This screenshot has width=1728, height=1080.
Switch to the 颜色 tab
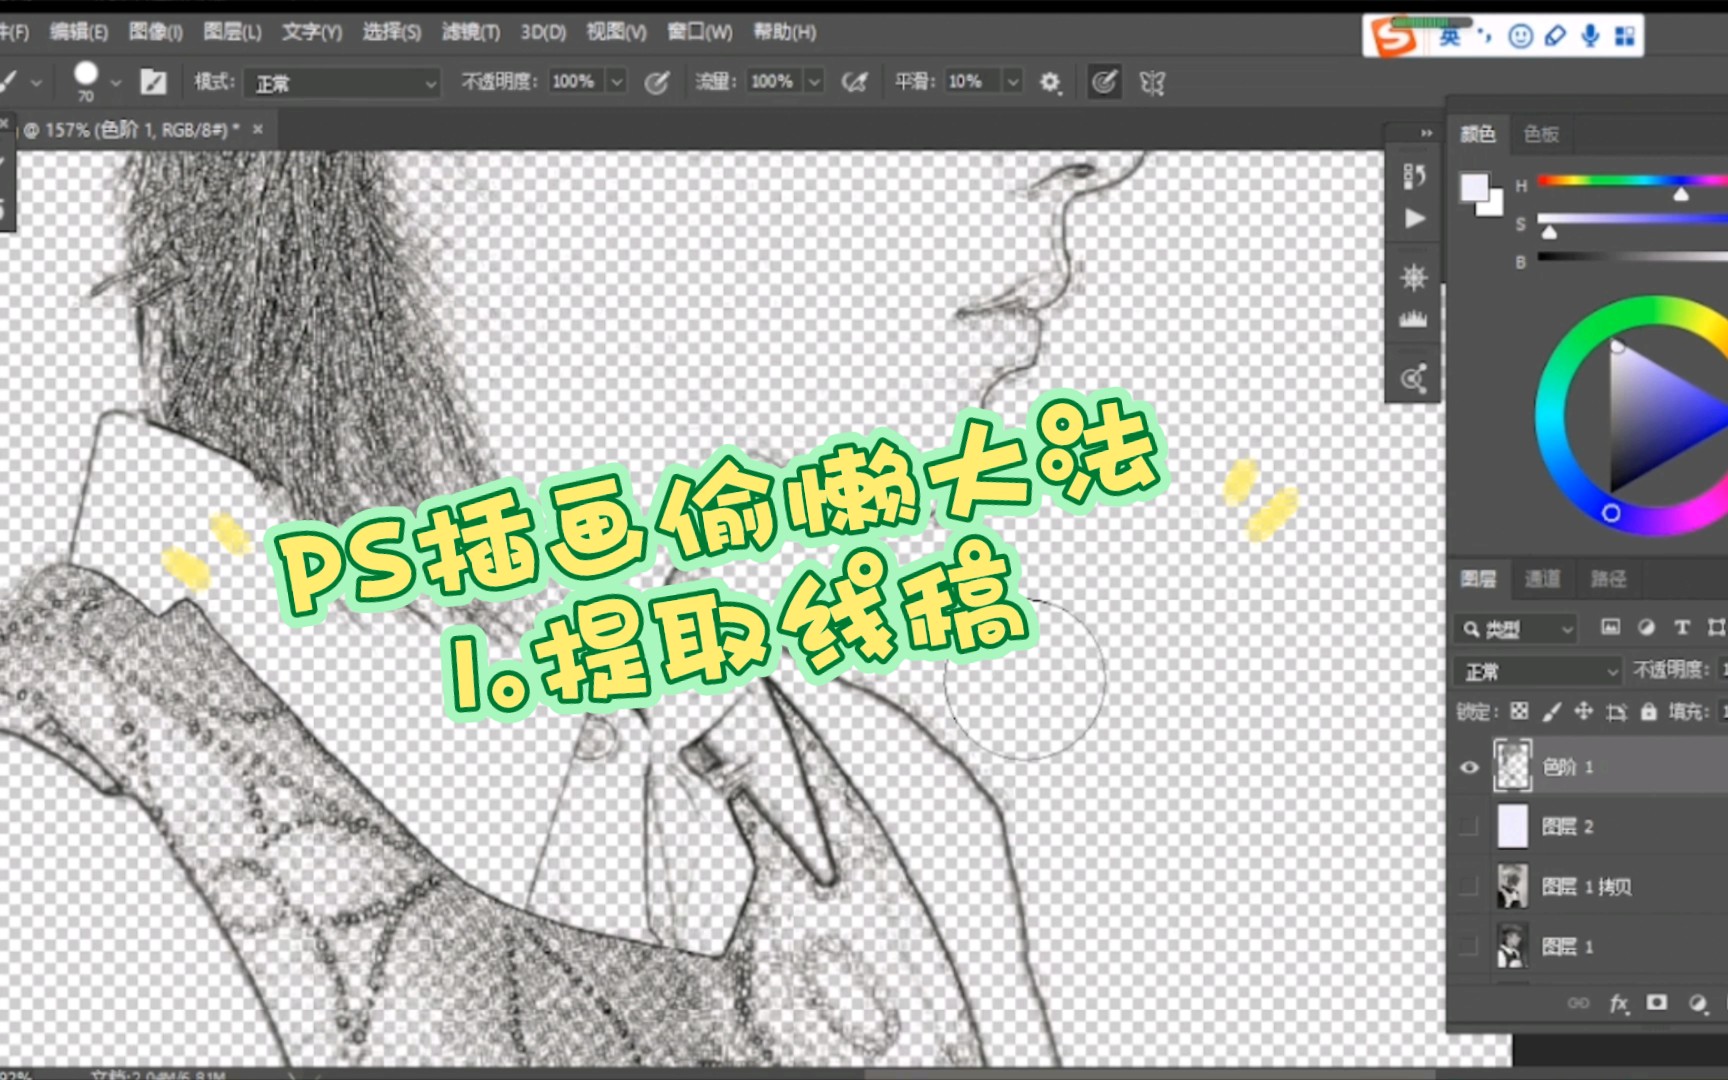click(1478, 134)
